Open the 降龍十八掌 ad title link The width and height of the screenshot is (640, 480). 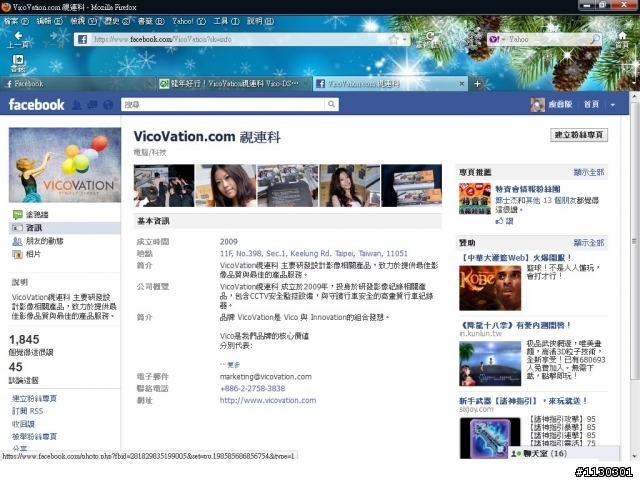(x=515, y=325)
